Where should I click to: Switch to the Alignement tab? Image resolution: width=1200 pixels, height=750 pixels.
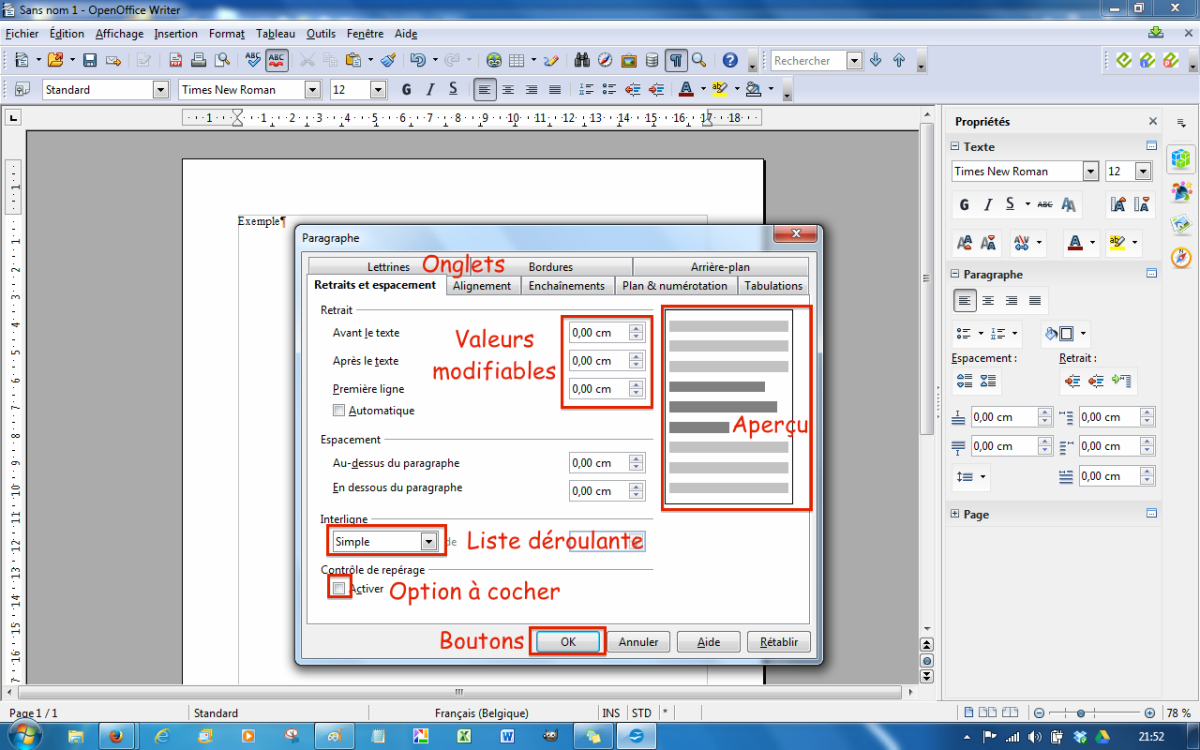[482, 286]
